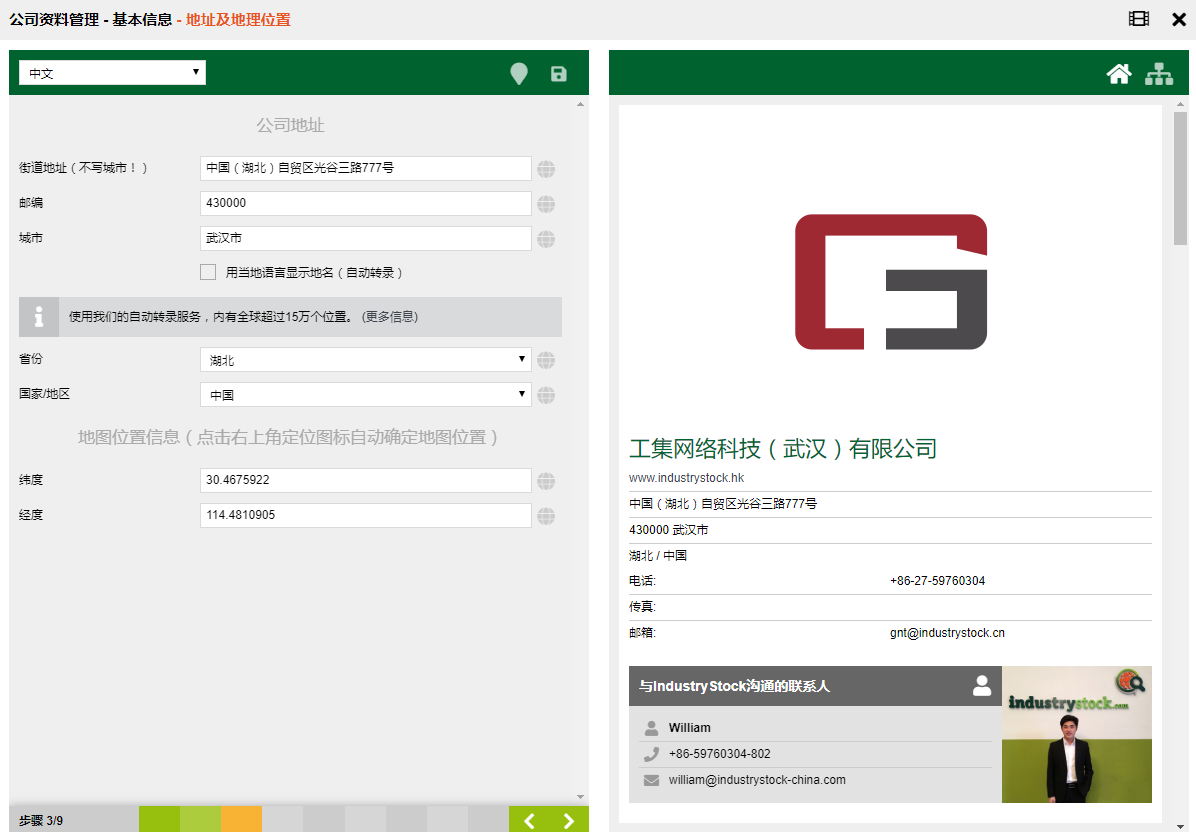Viewport: 1196px width, 832px height.
Task: Go to next step with right arrow
Action: point(569,821)
